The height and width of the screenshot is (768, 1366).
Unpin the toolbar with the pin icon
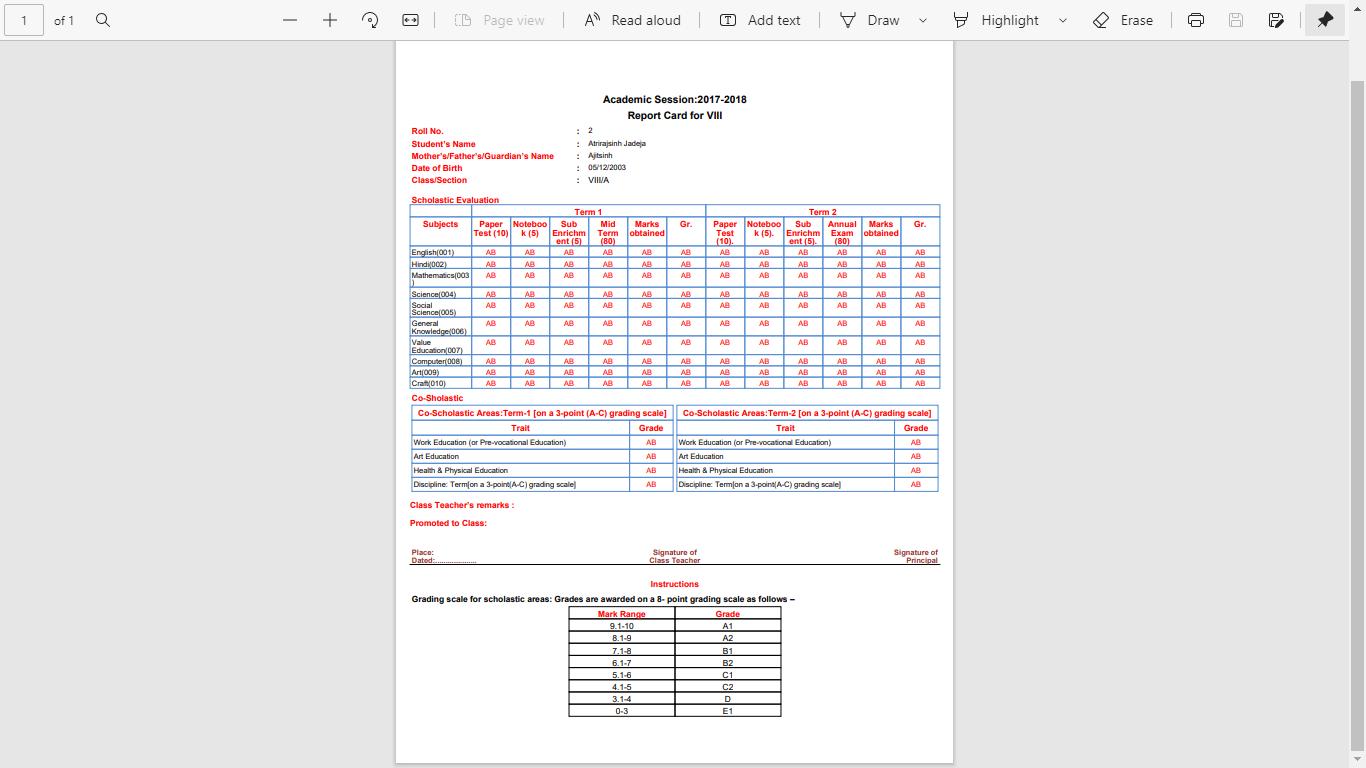pyautogui.click(x=1325, y=20)
